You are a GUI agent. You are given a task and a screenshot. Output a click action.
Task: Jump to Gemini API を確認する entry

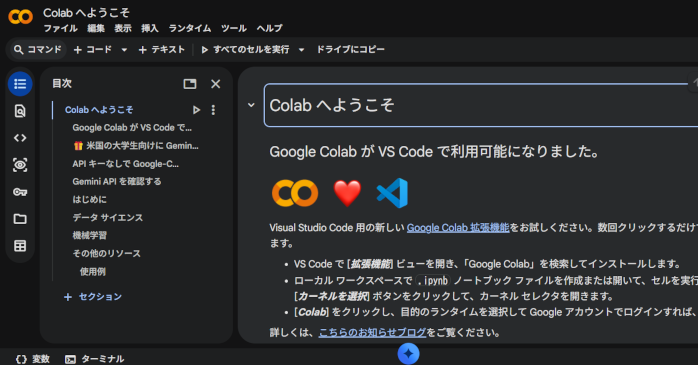coord(117,182)
